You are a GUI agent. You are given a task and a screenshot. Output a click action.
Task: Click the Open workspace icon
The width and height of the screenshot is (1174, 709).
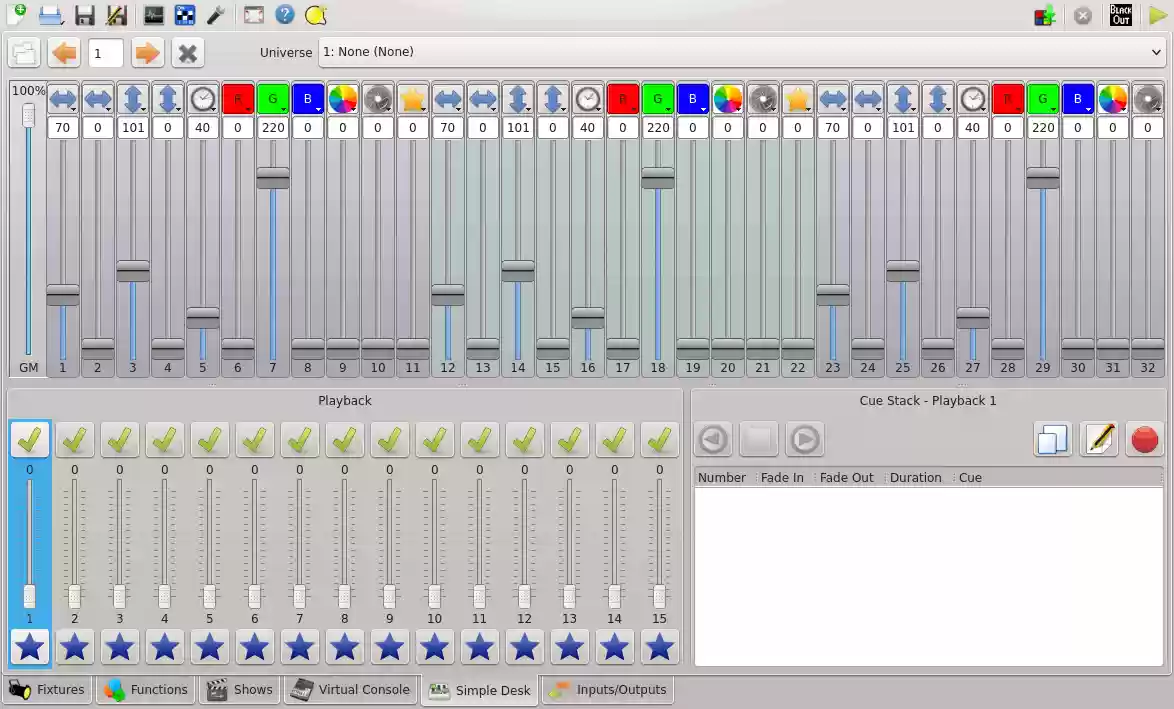coord(50,15)
